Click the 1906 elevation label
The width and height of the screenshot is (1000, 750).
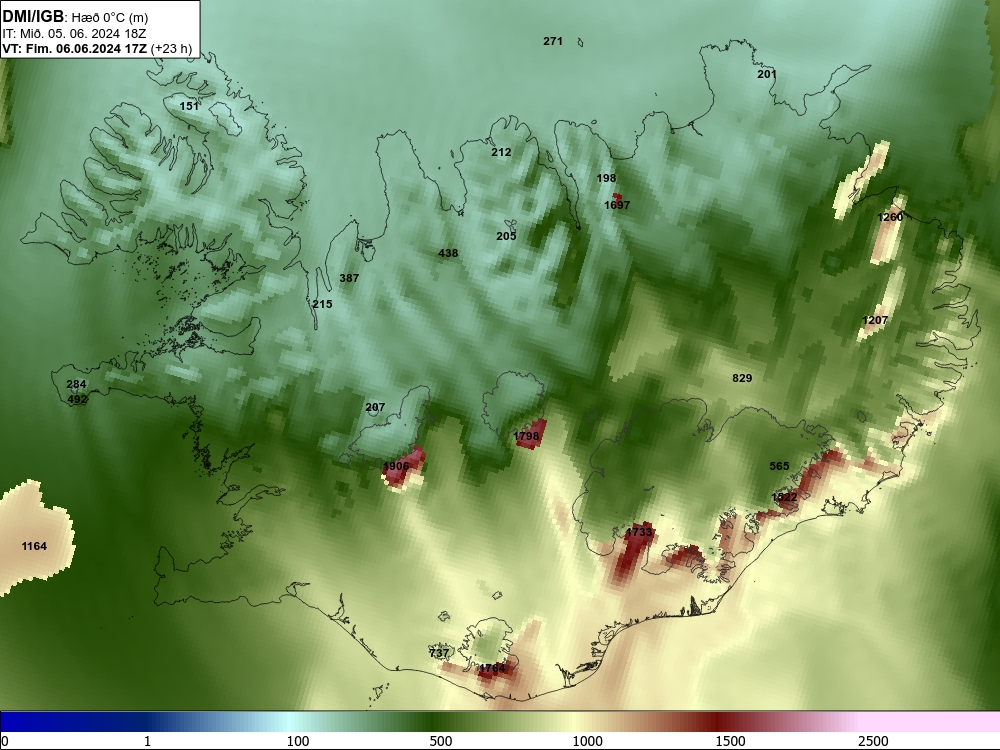click(x=396, y=466)
